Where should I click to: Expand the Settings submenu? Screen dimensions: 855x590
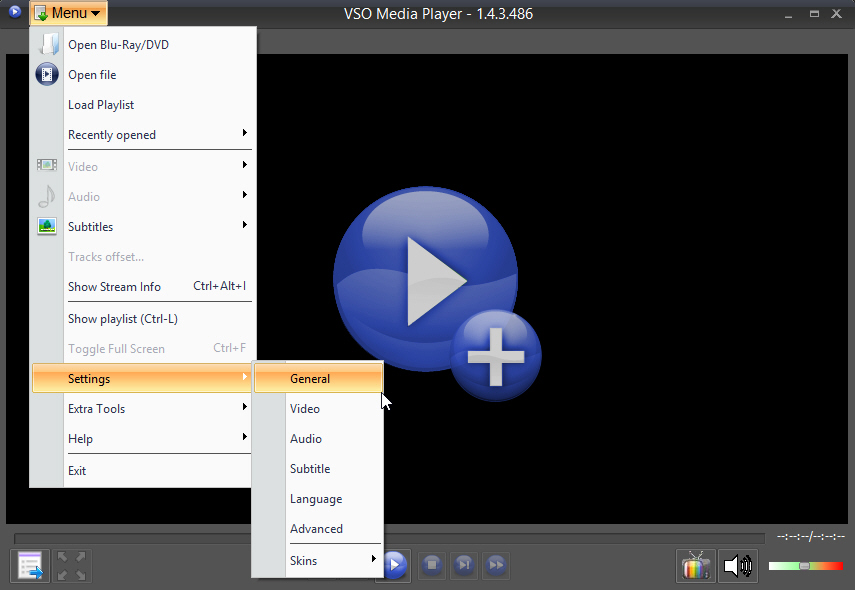click(142, 378)
